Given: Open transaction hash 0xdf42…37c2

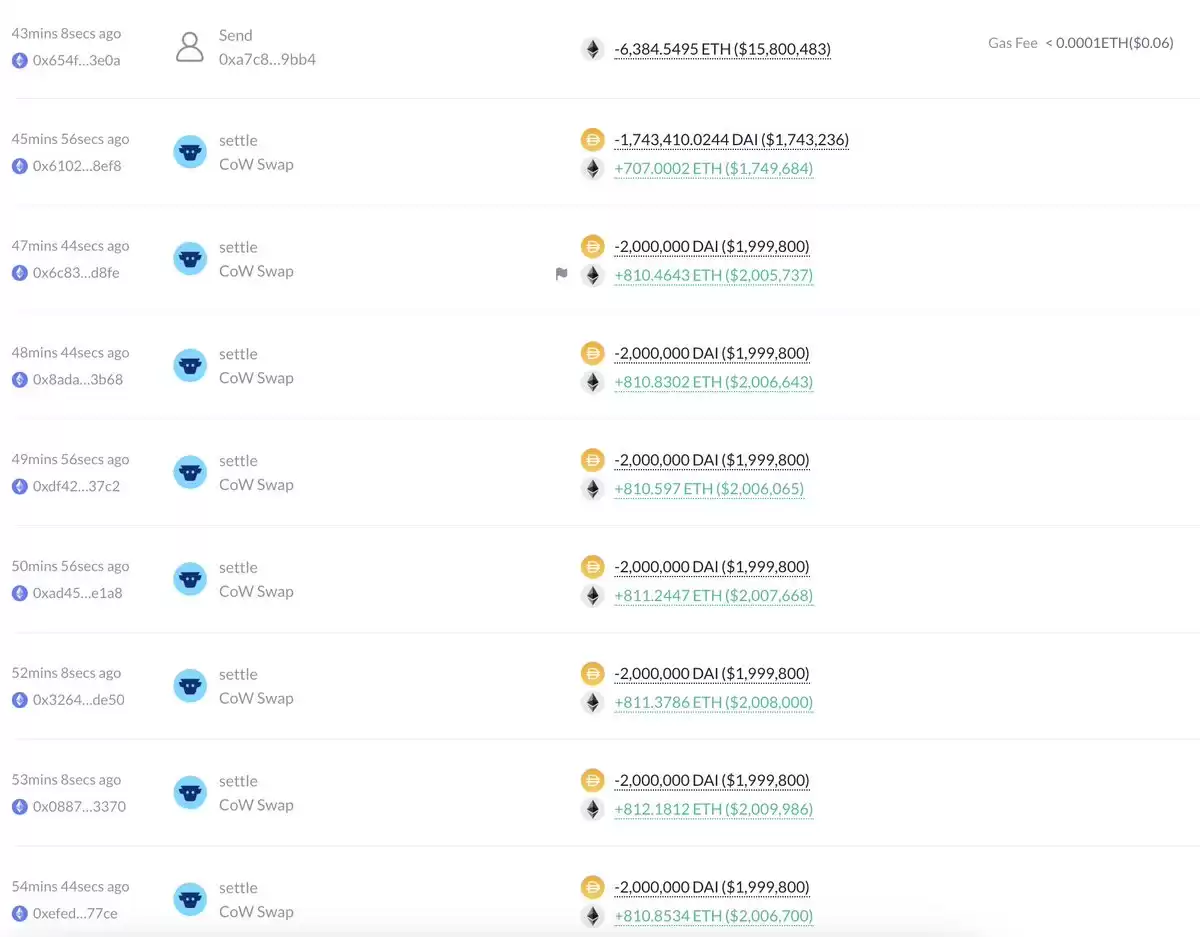Looking at the screenshot, I should click(x=76, y=486).
